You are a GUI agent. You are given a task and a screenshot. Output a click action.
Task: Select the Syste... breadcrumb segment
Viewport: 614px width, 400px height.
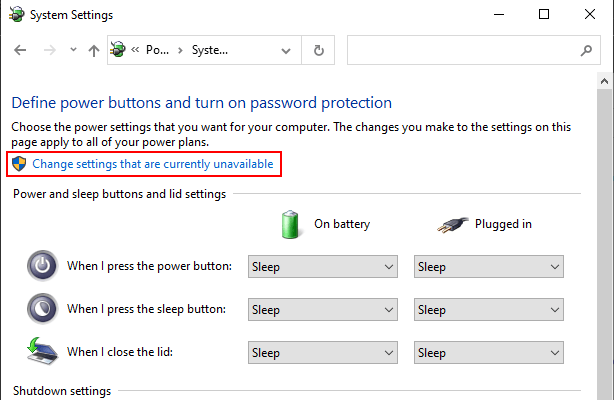click(209, 50)
